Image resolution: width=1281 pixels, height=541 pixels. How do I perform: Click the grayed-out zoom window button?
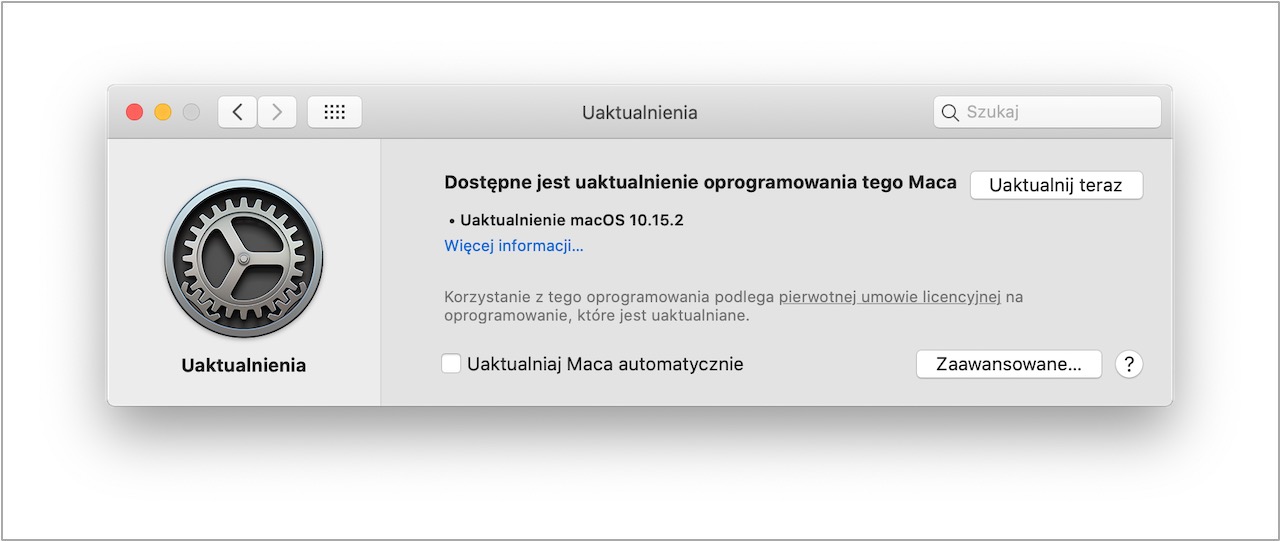point(190,112)
